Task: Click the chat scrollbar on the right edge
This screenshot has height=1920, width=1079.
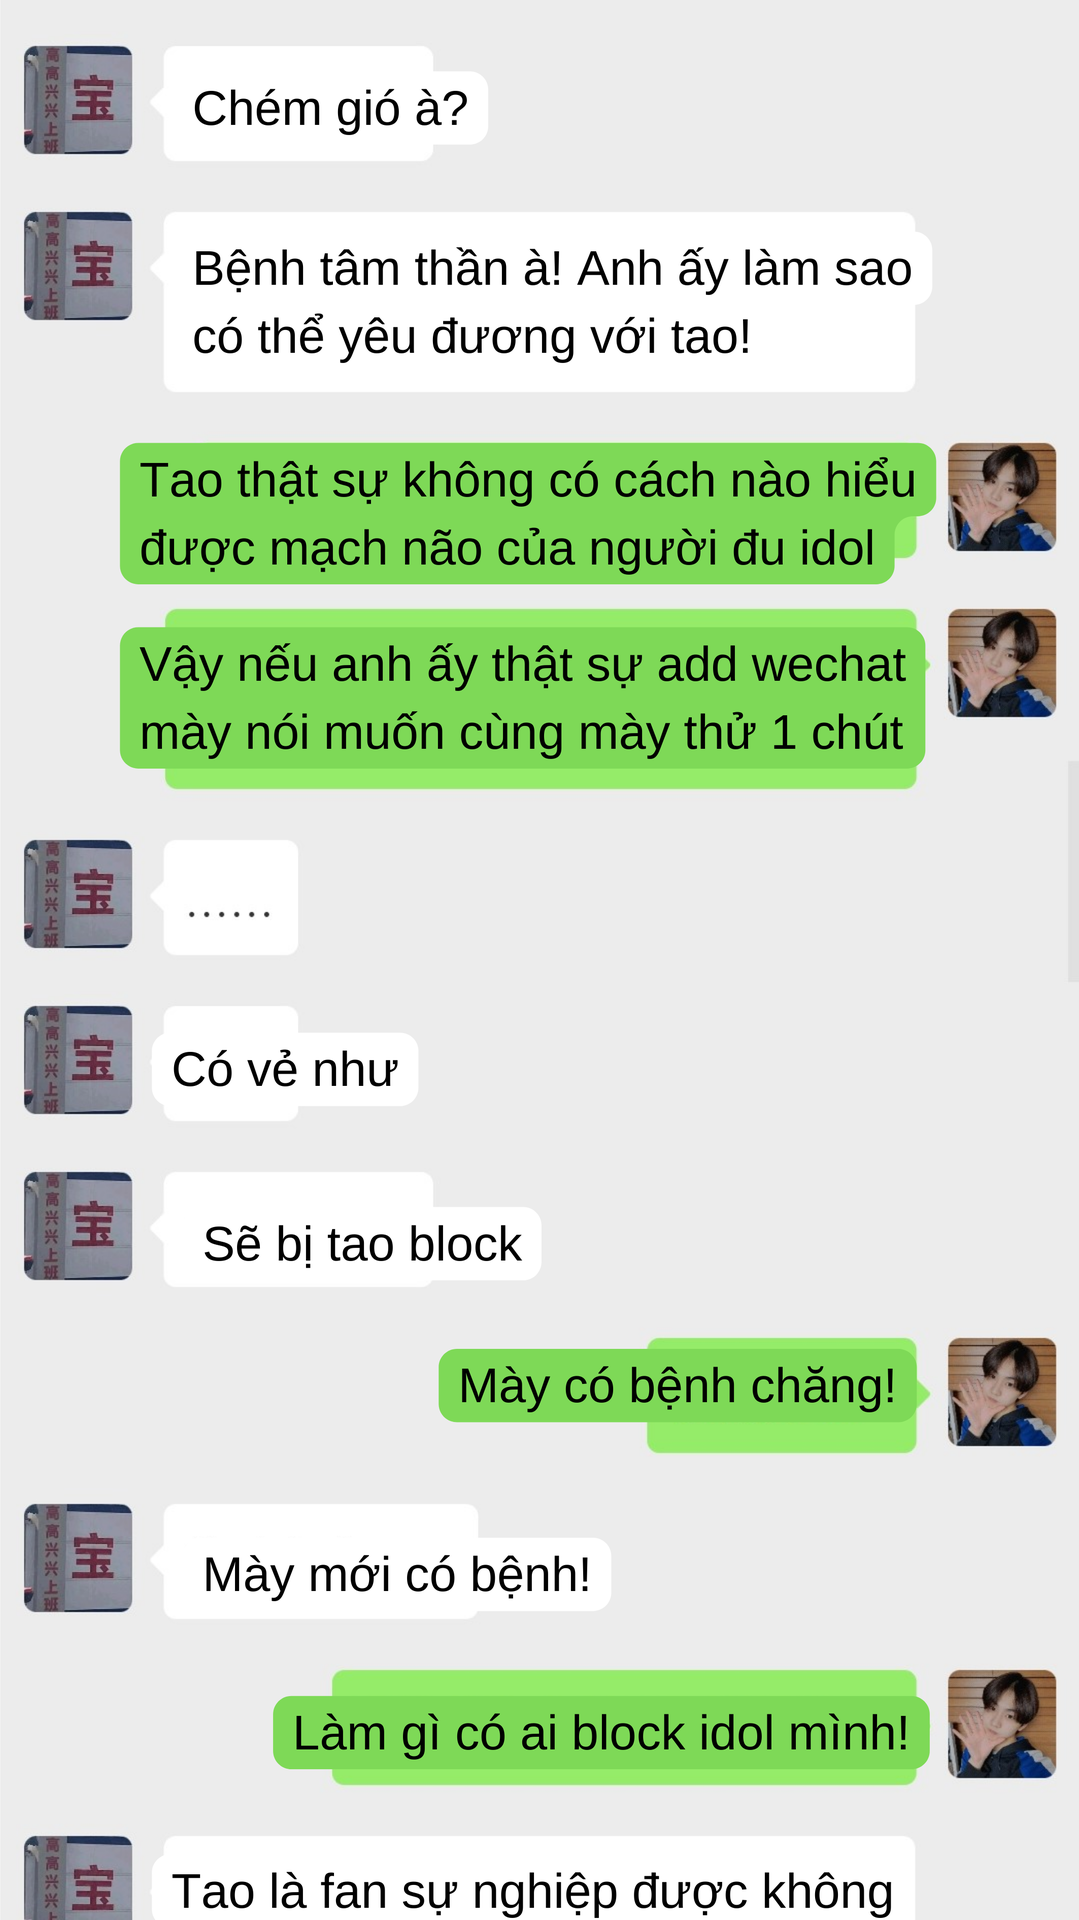Action: [x=1073, y=871]
